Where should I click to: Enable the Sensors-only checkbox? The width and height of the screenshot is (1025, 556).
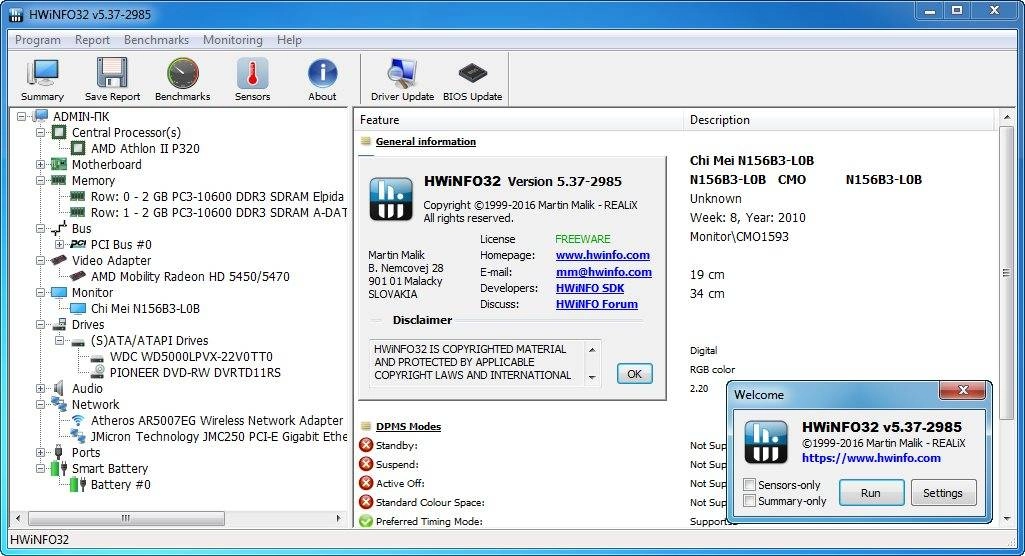750,485
